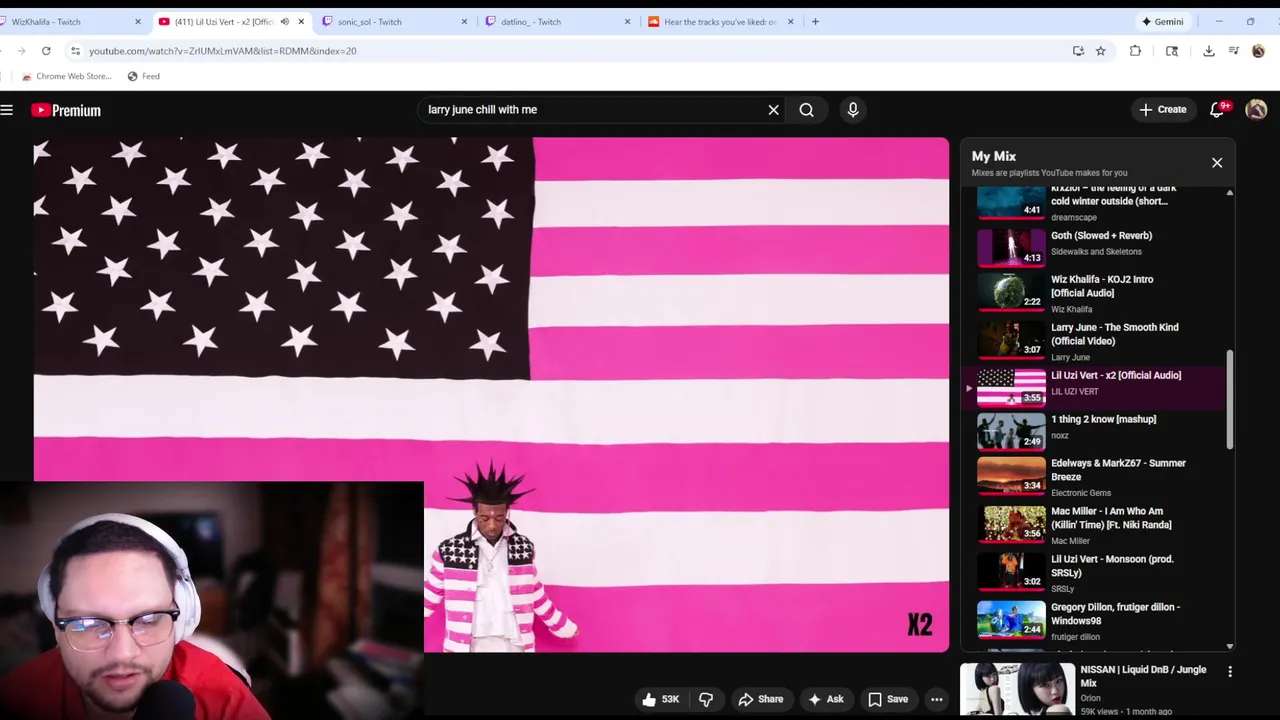Click playlist scrollbar down arrow

(1230, 647)
